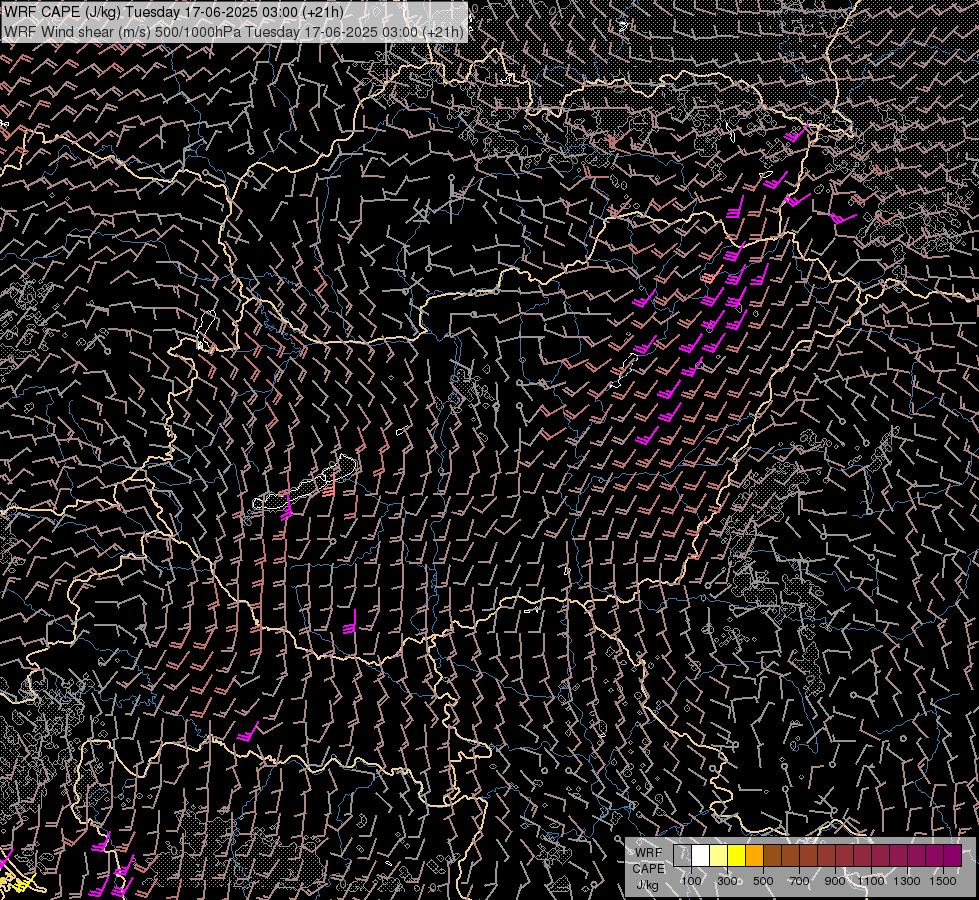Click the white CAPE legend swatch
This screenshot has height=900, width=979.
pyautogui.click(x=701, y=855)
